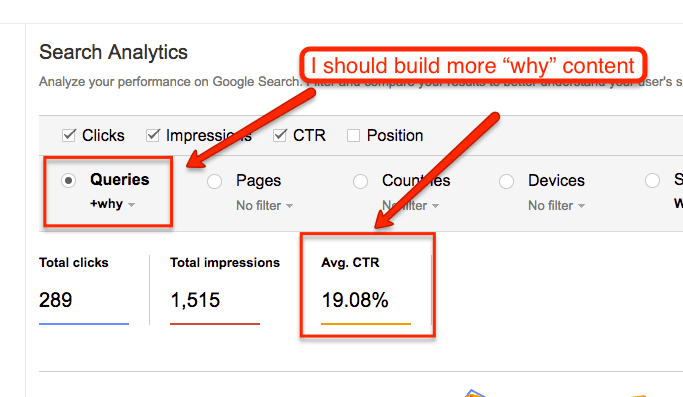Expand the Devices No filter dropdown
Viewport: 683px width, 397px height.
tap(556, 205)
